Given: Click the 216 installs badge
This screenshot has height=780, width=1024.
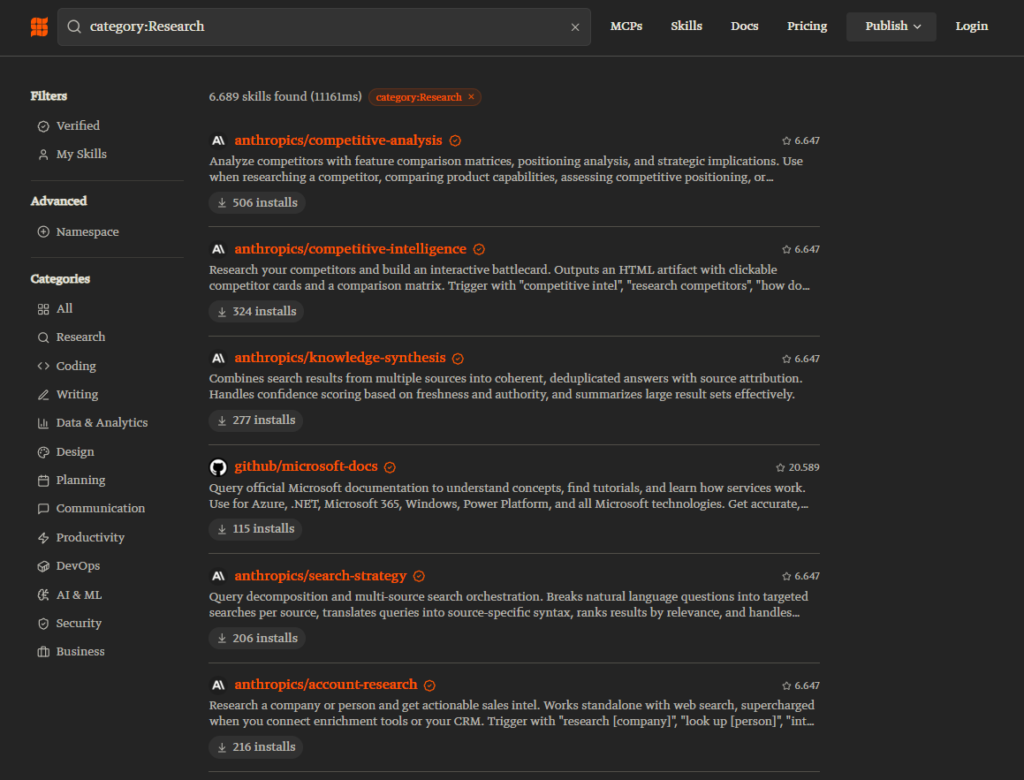Looking at the screenshot, I should (256, 747).
